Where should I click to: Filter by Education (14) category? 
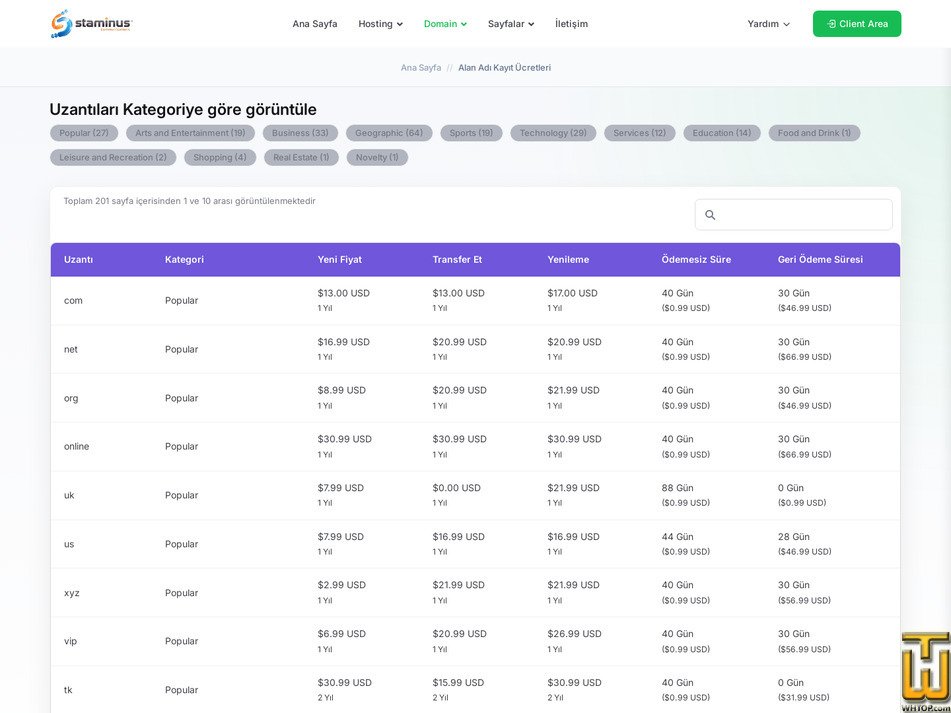722,133
